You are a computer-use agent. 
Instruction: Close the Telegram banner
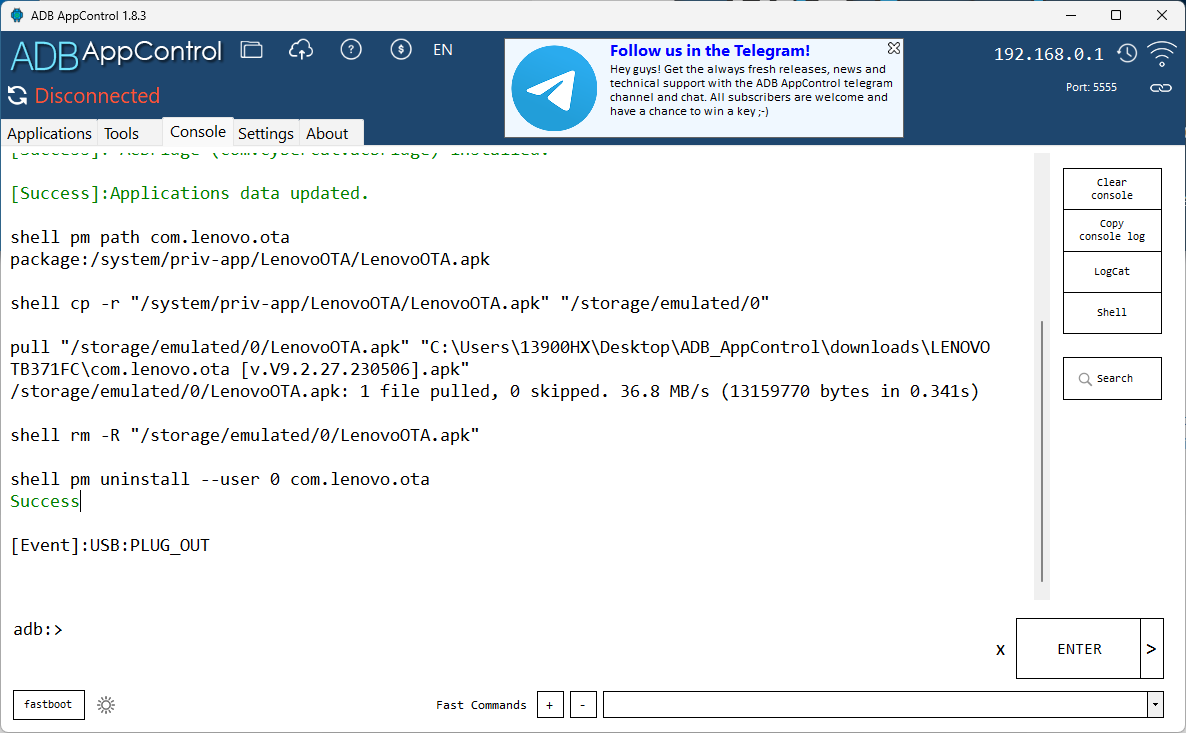pyautogui.click(x=893, y=48)
